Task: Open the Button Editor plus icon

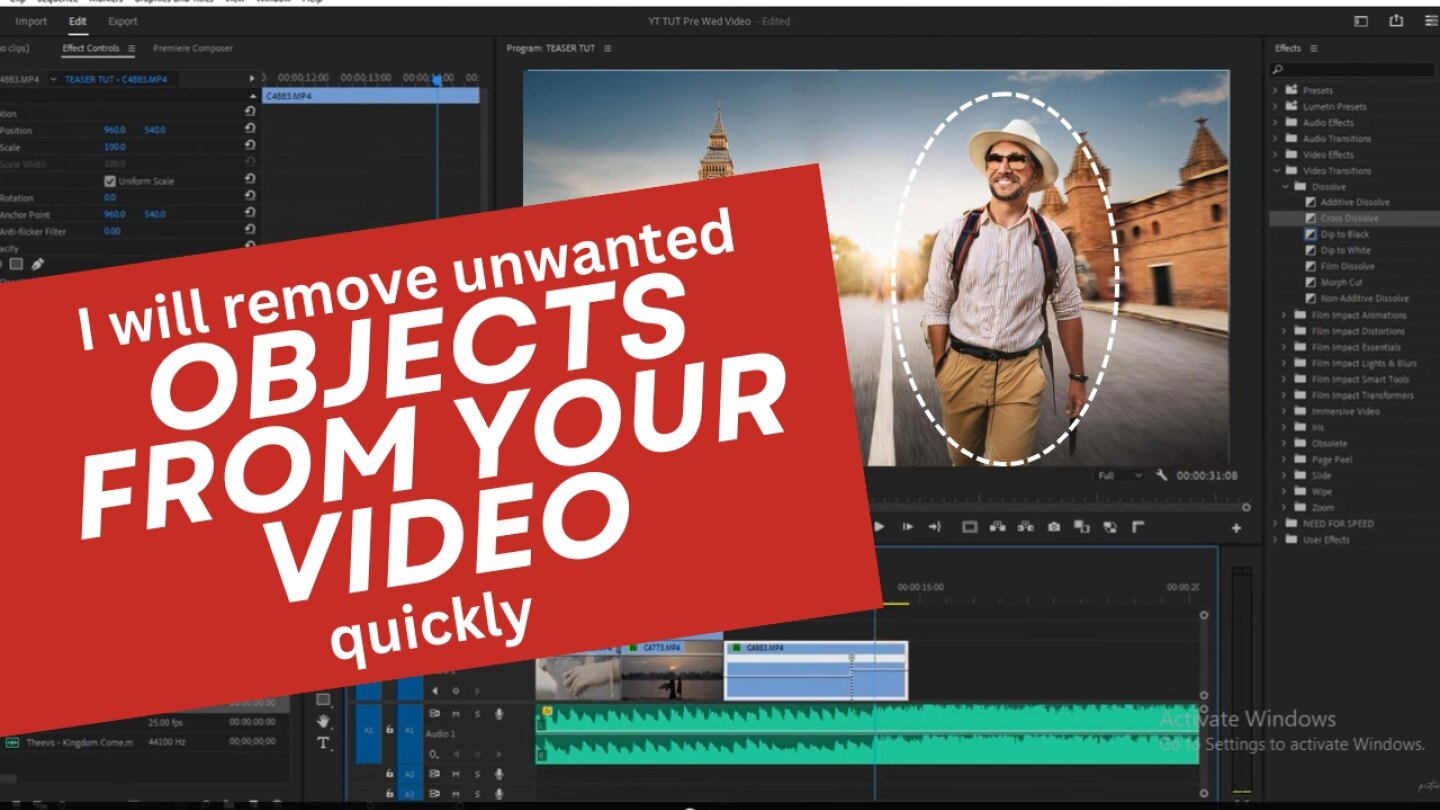Action: point(1236,528)
